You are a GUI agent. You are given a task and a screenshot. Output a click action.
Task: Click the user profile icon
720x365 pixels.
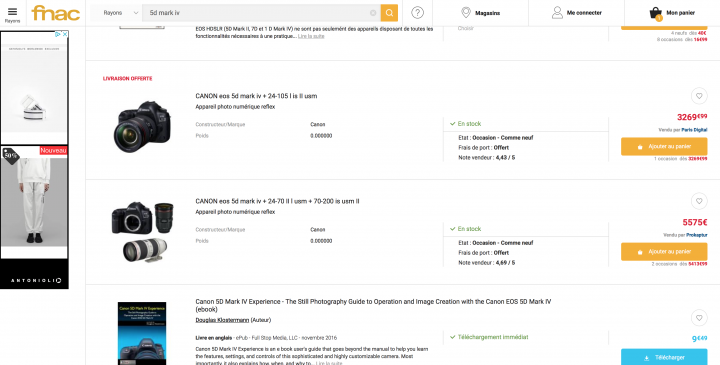557,13
